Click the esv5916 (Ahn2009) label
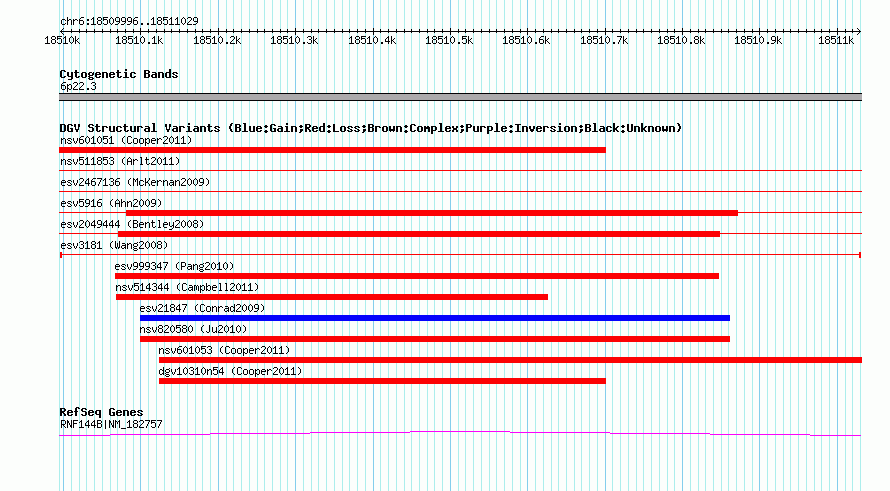This screenshot has width=890, height=491. coord(111,203)
